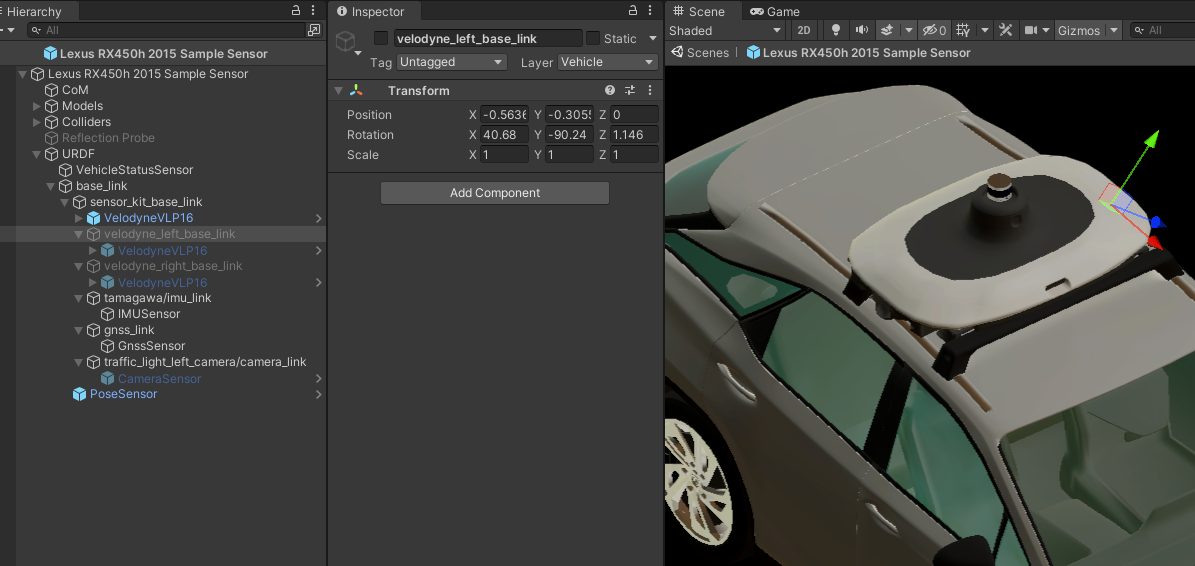Toggle the scene grid snapping icon
1195x566 pixels.
pos(963,31)
